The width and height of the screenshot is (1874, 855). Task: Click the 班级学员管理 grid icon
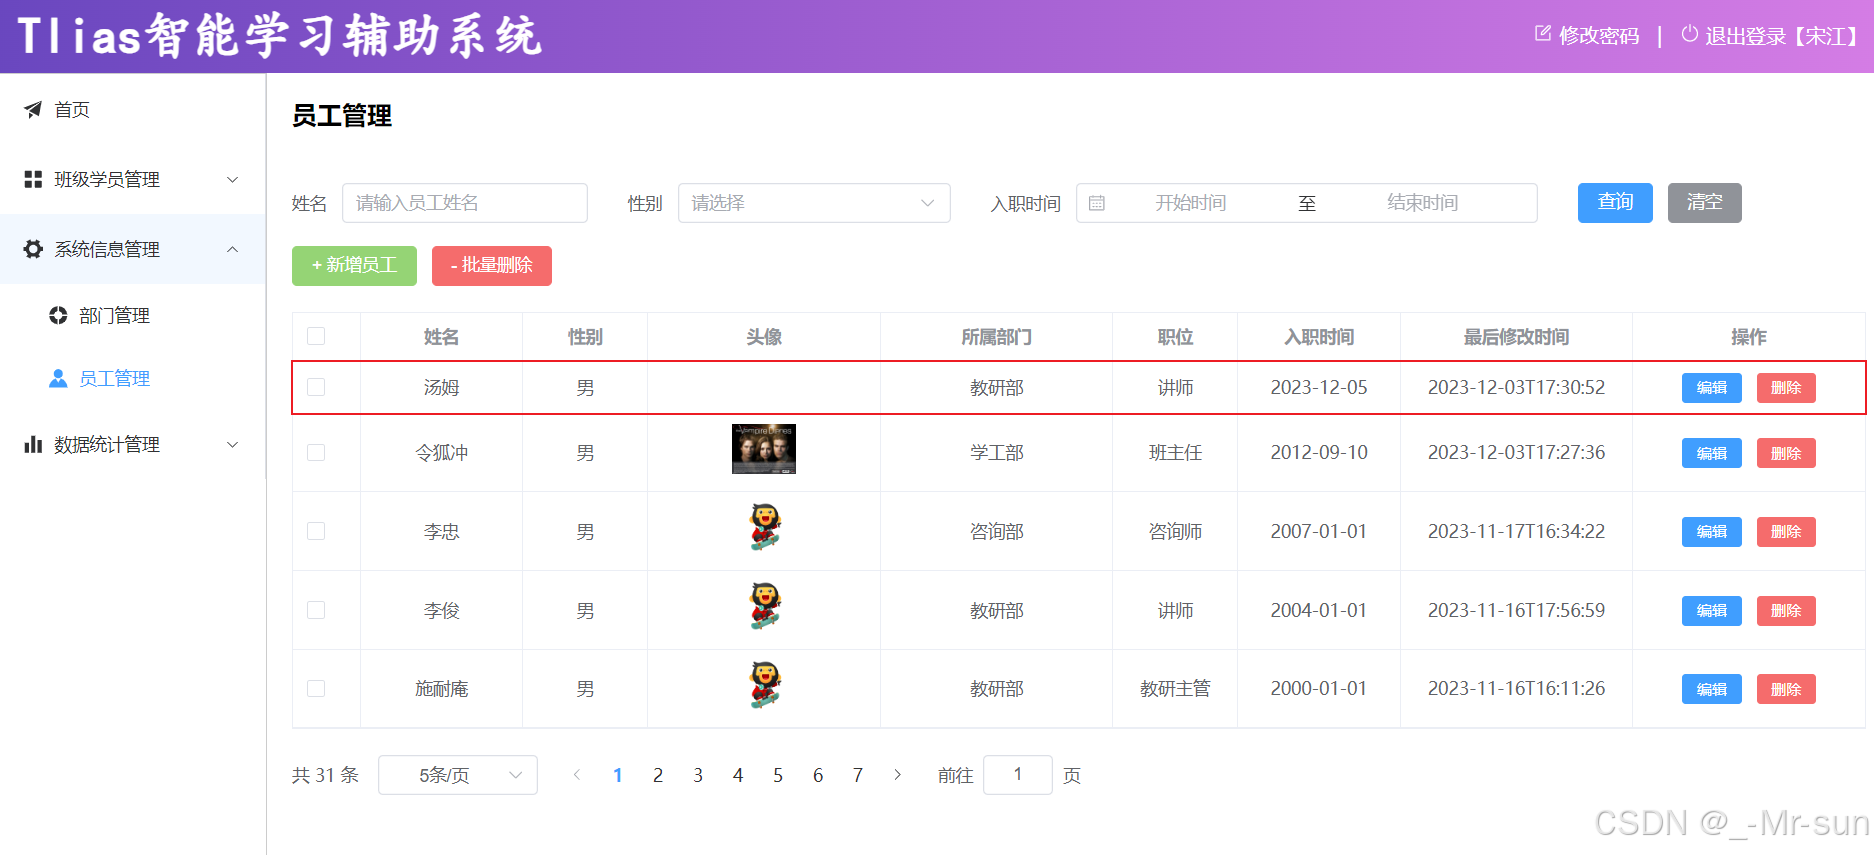pyautogui.click(x=33, y=179)
